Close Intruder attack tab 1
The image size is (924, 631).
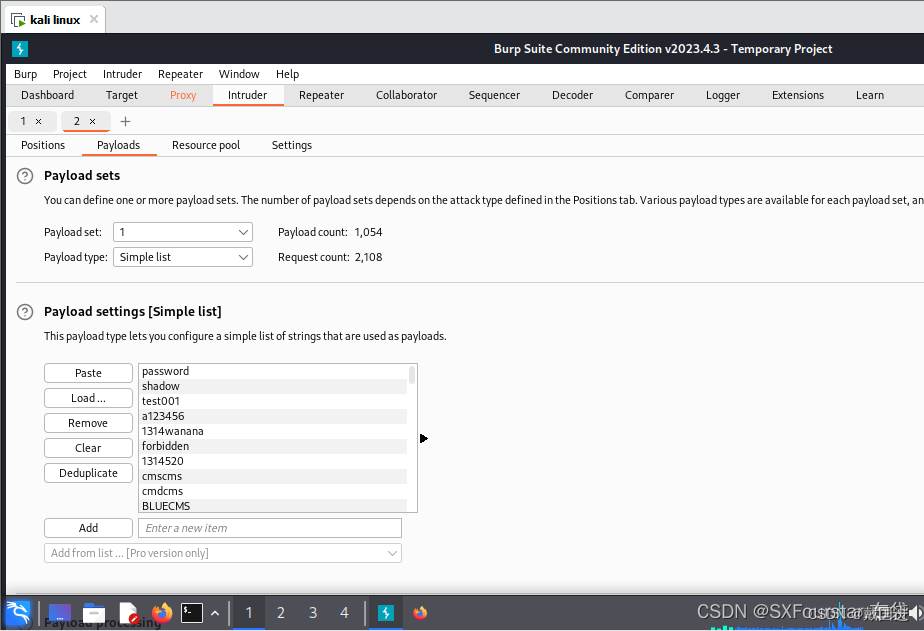coord(38,121)
